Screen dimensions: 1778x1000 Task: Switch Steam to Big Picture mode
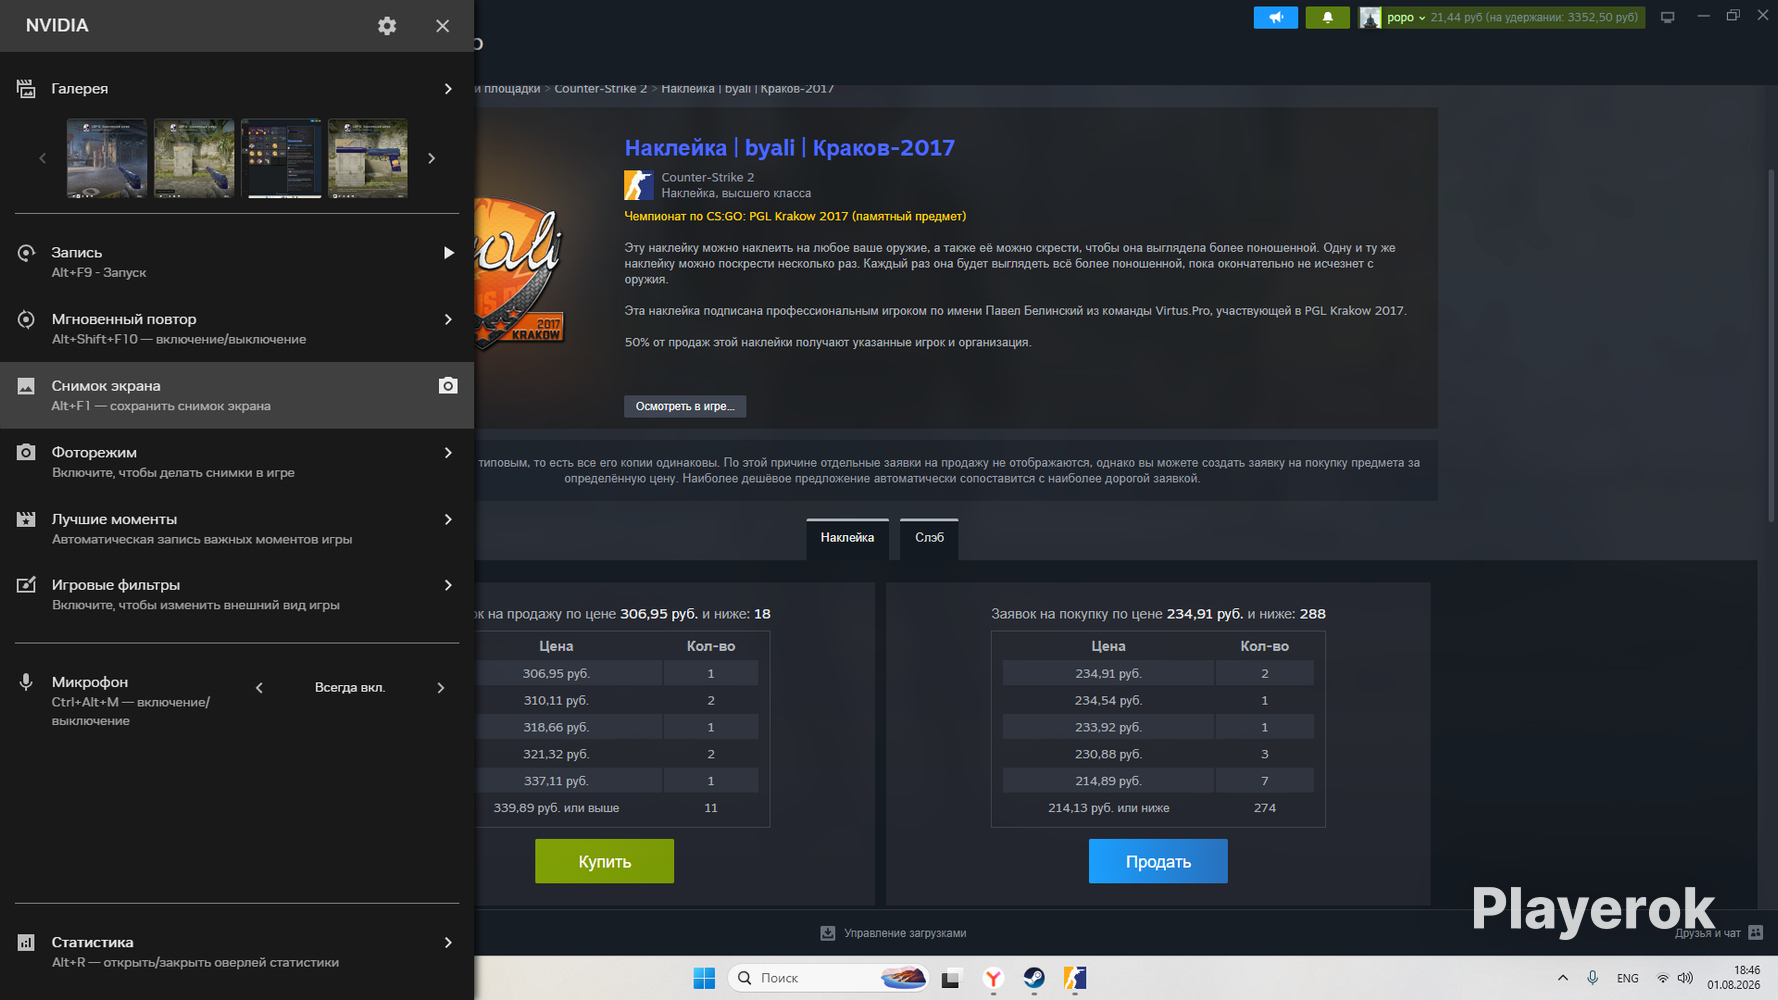coord(1667,17)
